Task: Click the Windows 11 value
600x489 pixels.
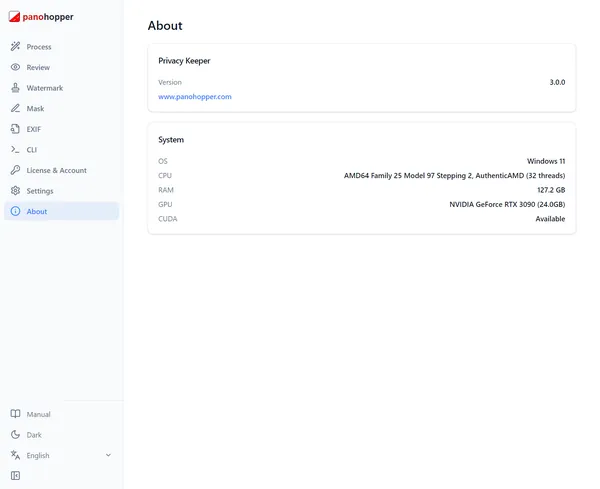Action: click(x=546, y=161)
